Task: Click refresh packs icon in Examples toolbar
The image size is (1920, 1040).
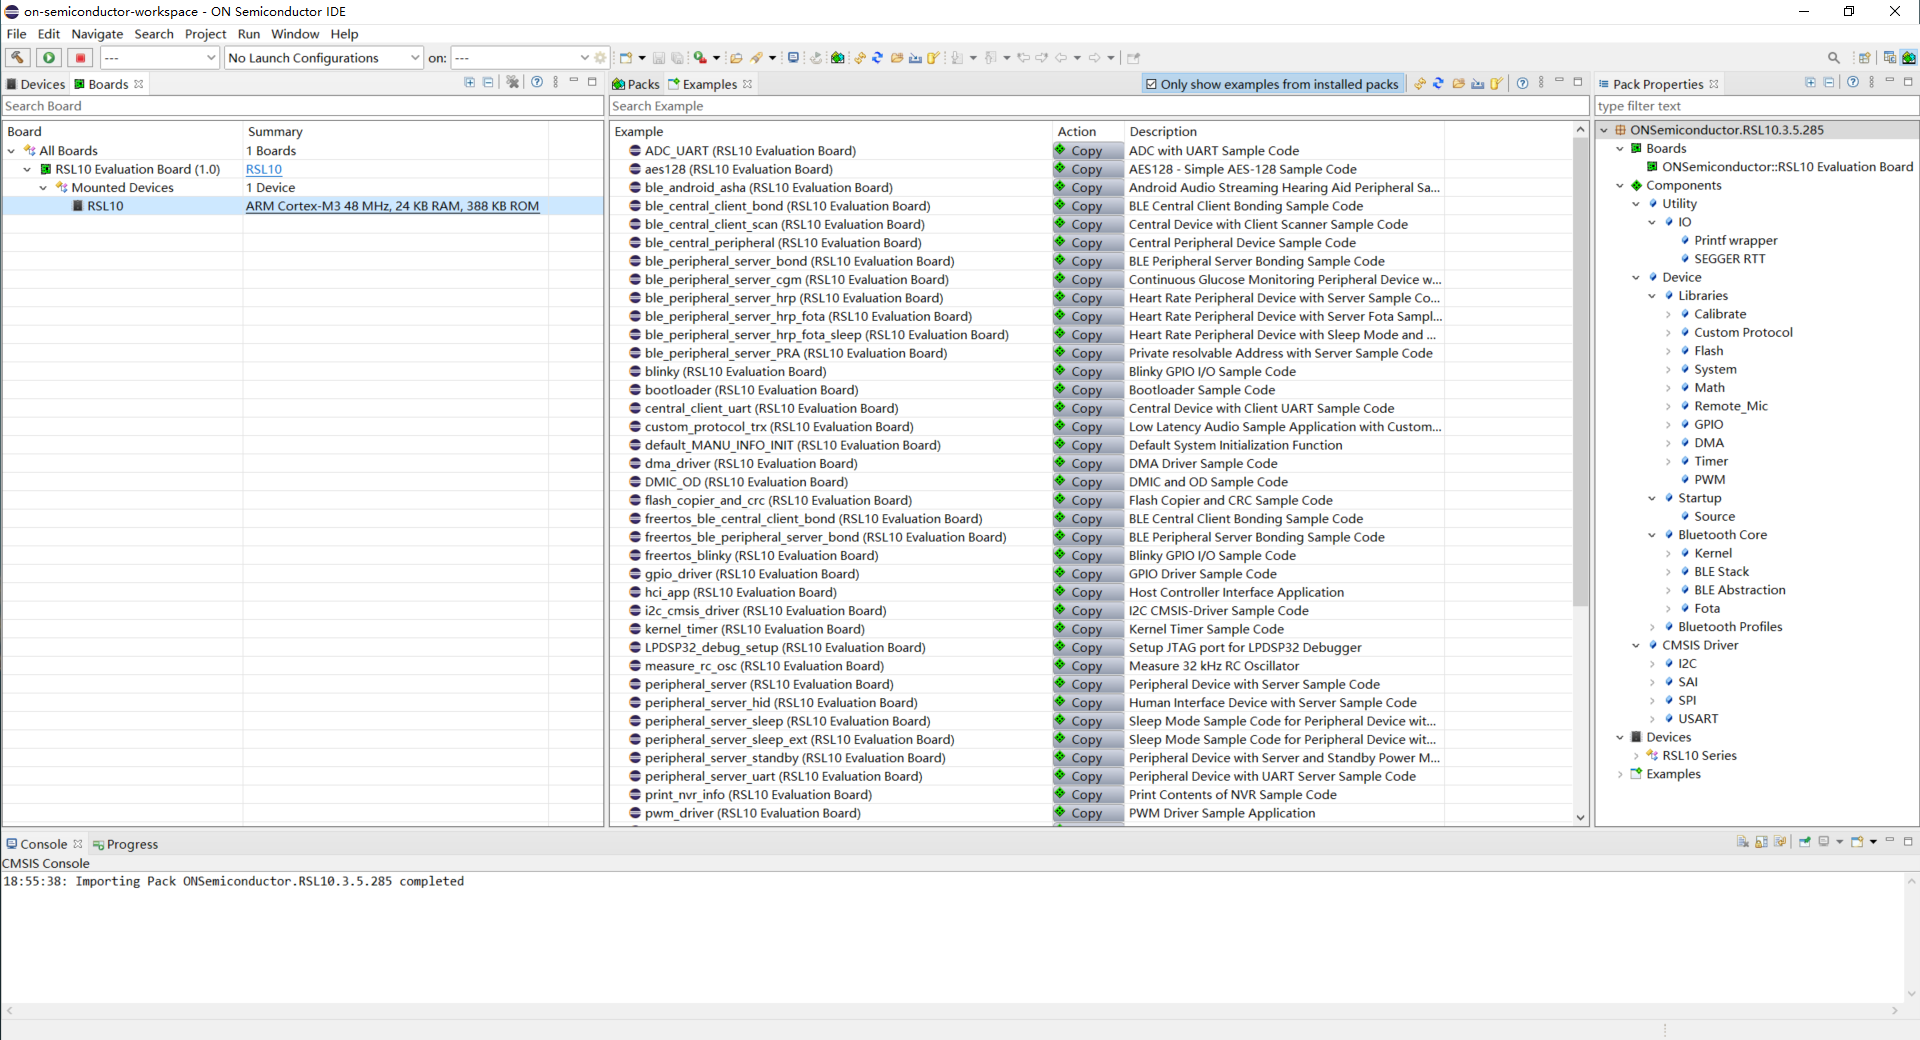Action: click(x=1438, y=83)
